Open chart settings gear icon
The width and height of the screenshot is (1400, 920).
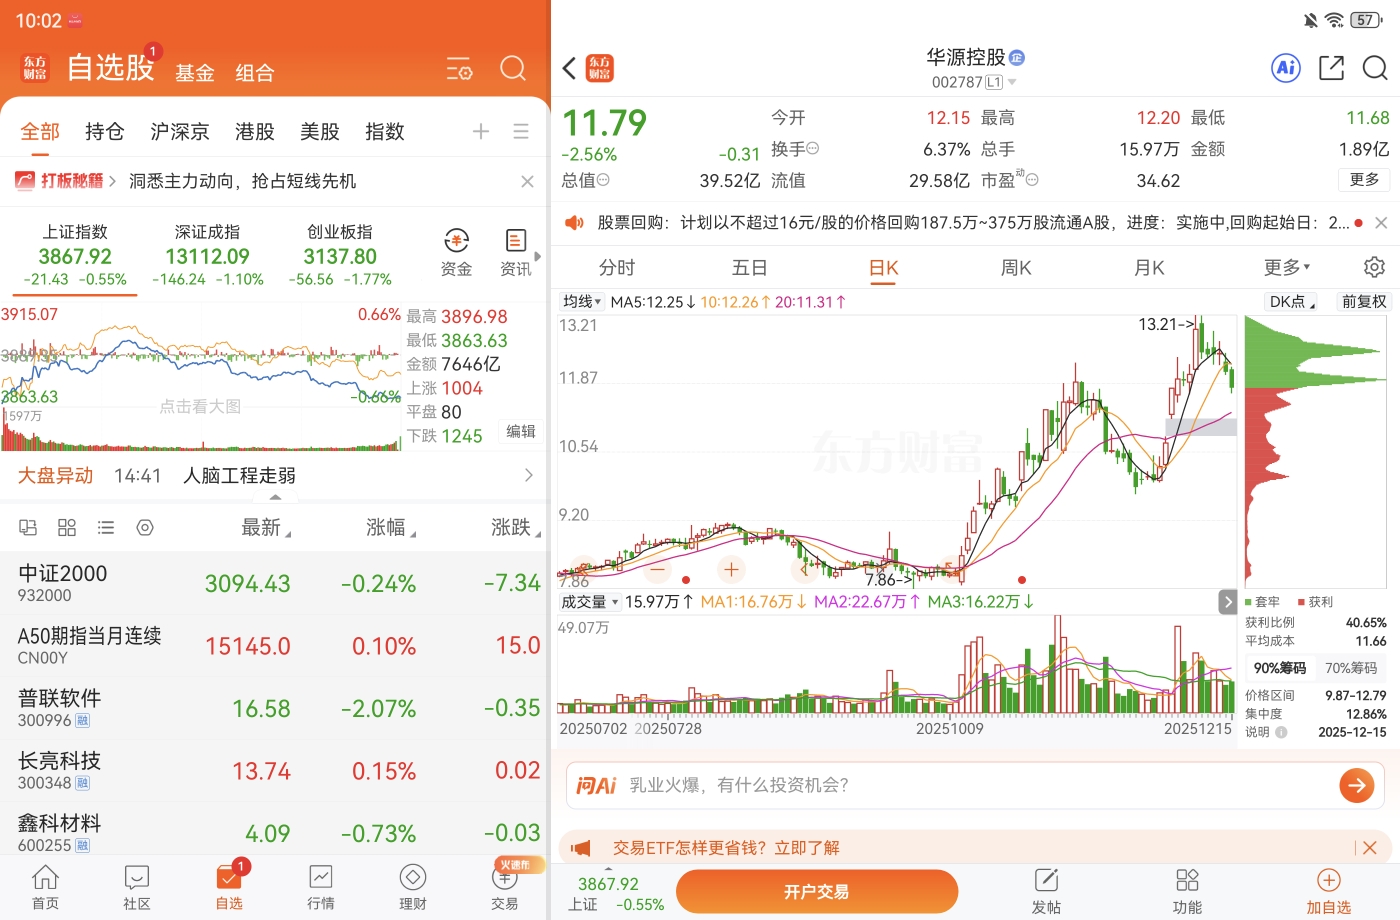1374,267
